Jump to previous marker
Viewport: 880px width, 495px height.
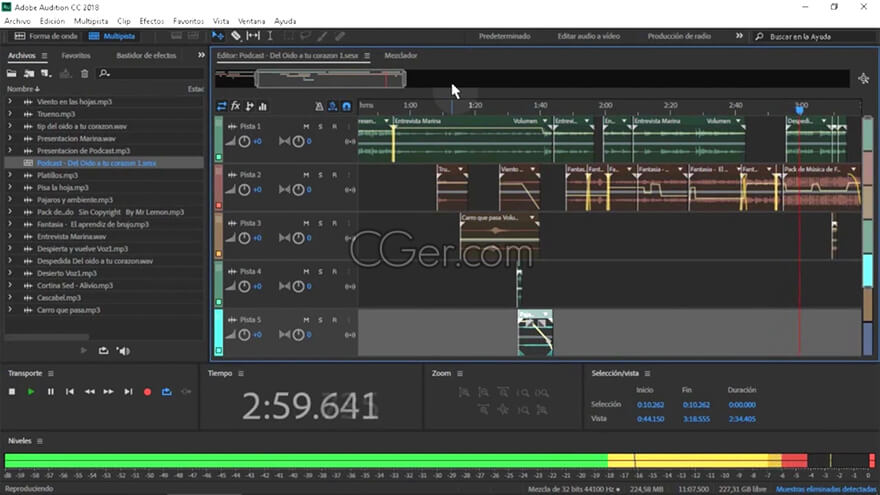(x=70, y=392)
